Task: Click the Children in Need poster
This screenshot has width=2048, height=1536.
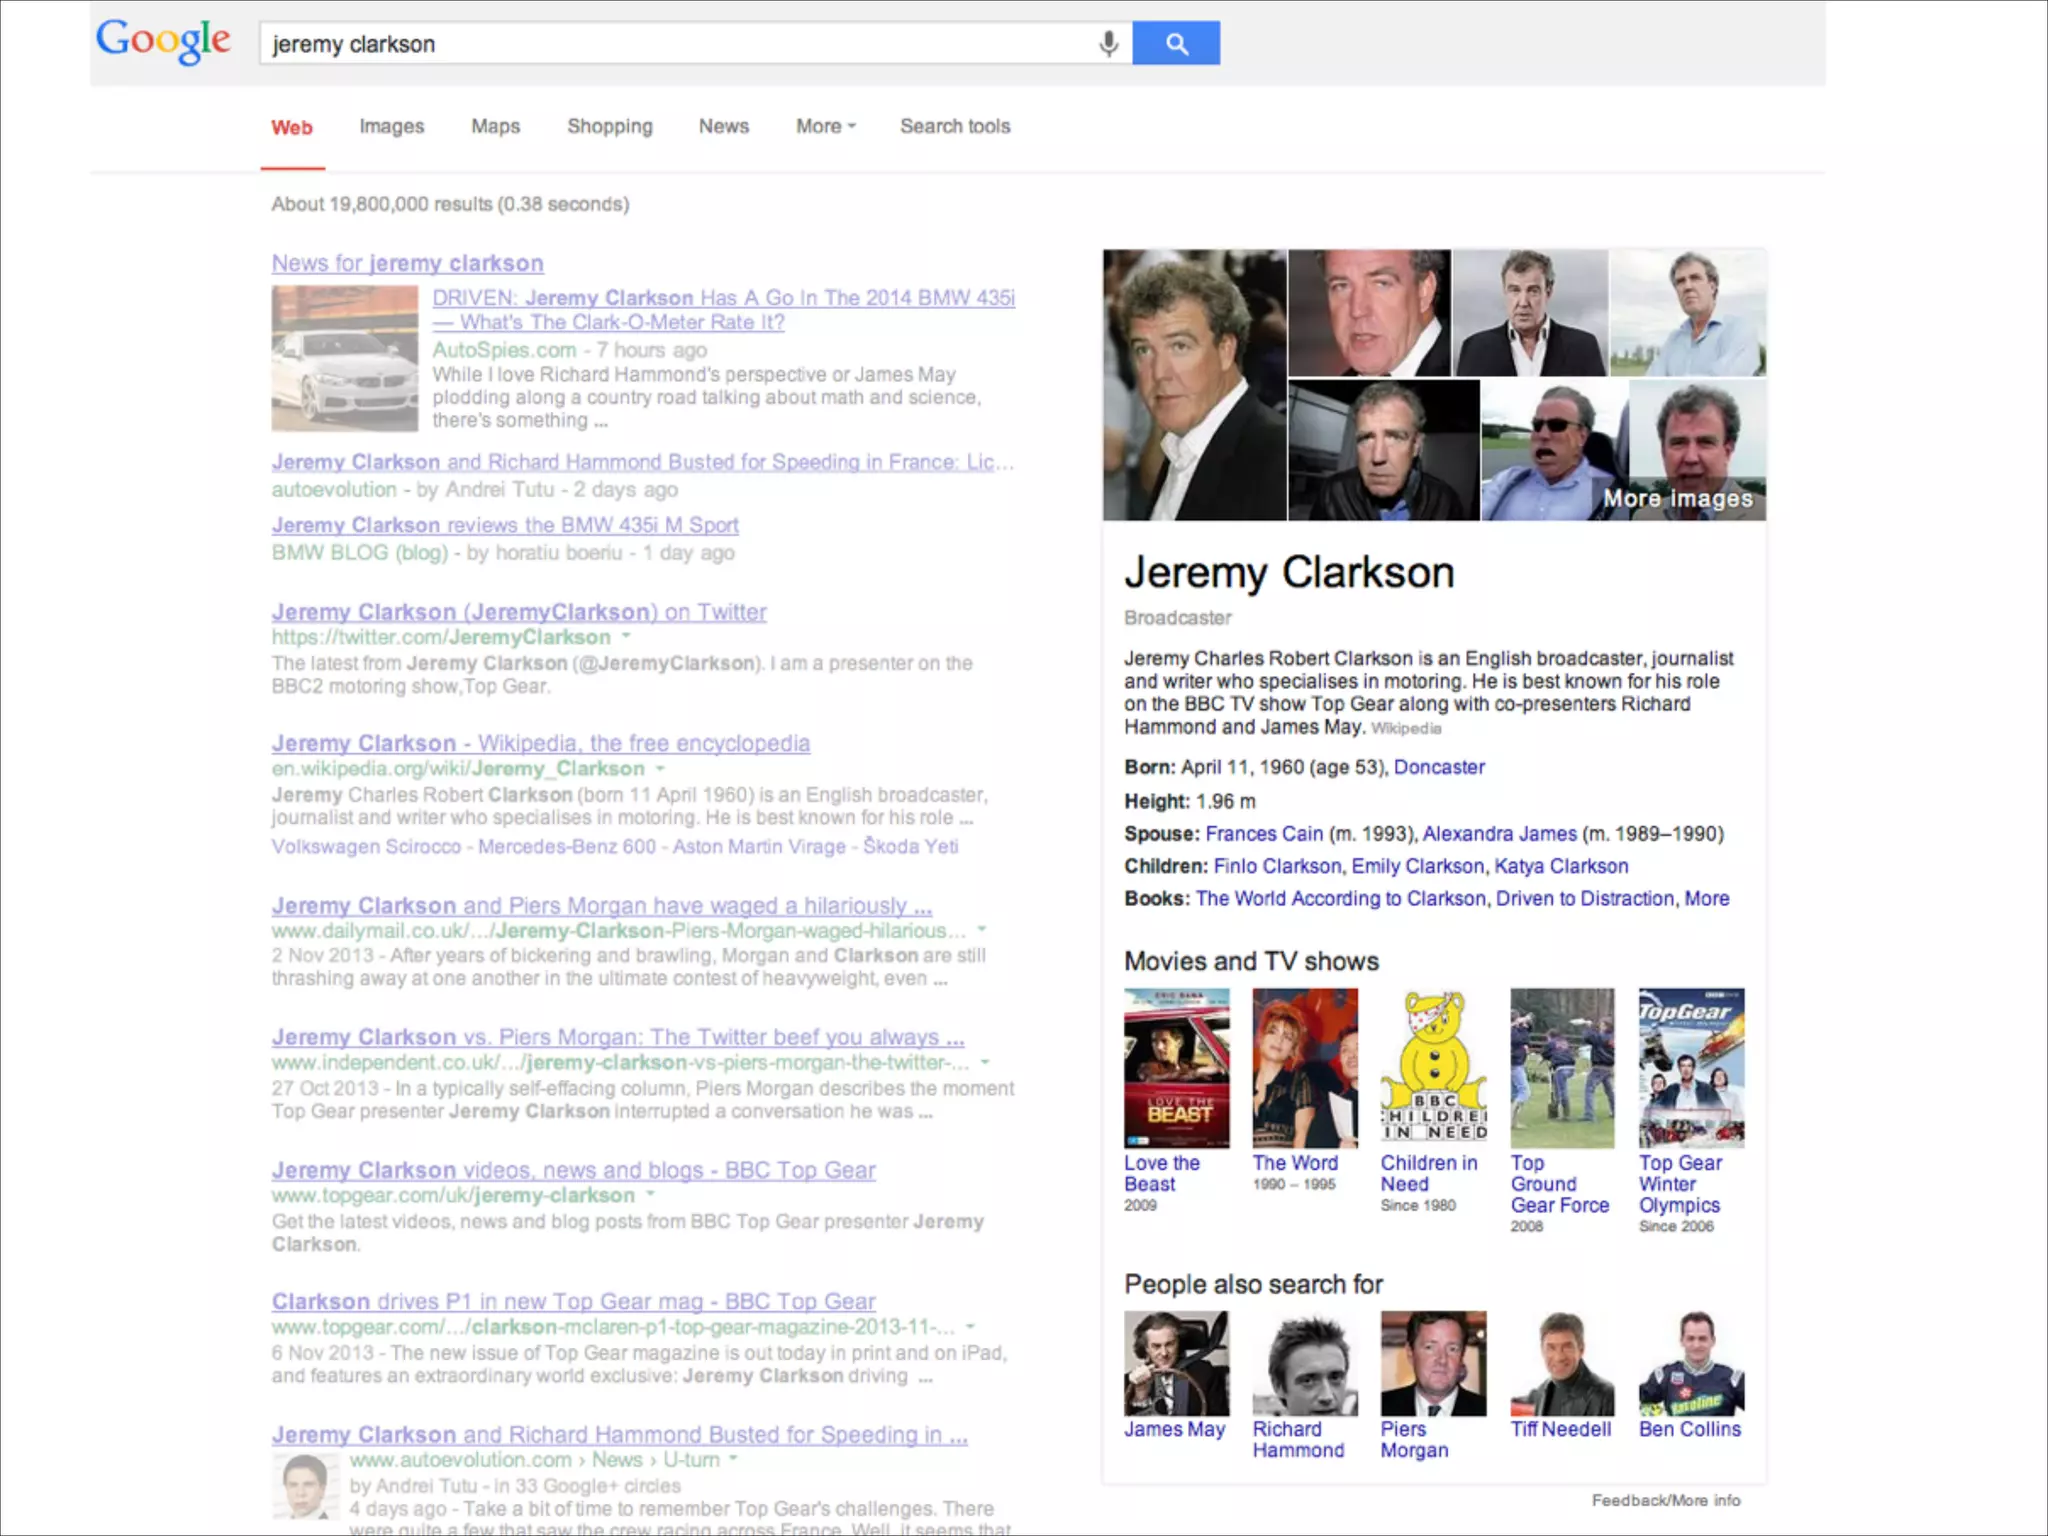Action: [x=1433, y=1067]
